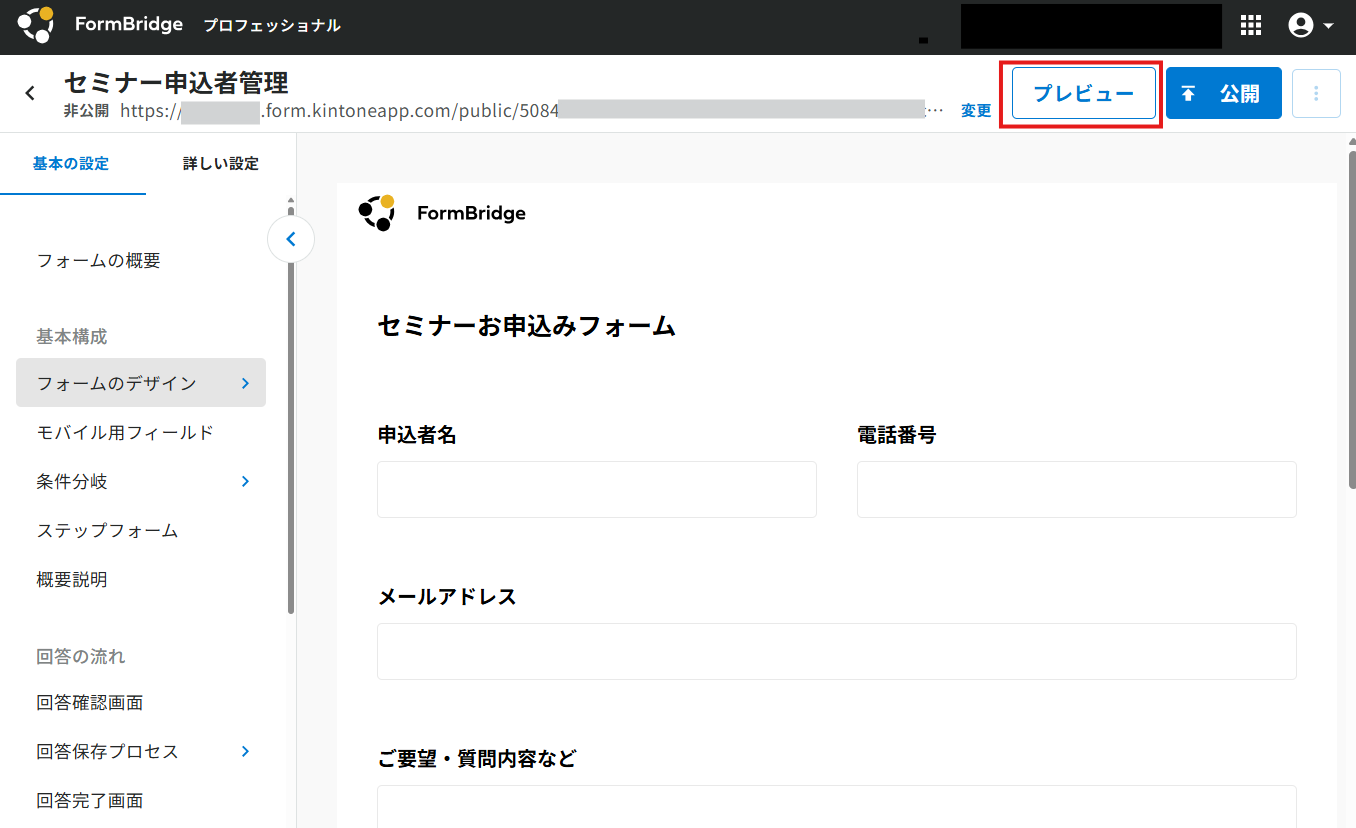The image size is (1356, 828).
Task: Click the 変更 link next to the URL
Action: [x=976, y=111]
